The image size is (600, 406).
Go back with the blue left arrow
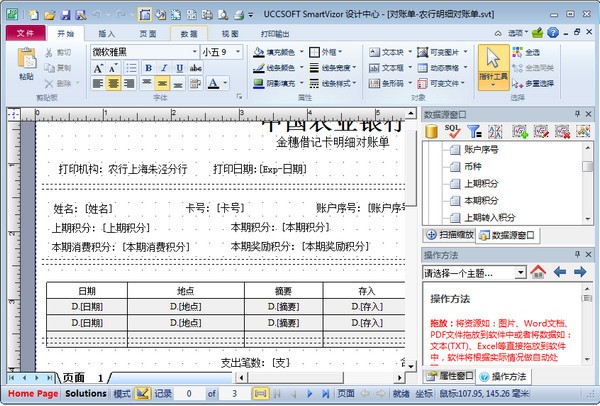pyautogui.click(x=559, y=272)
